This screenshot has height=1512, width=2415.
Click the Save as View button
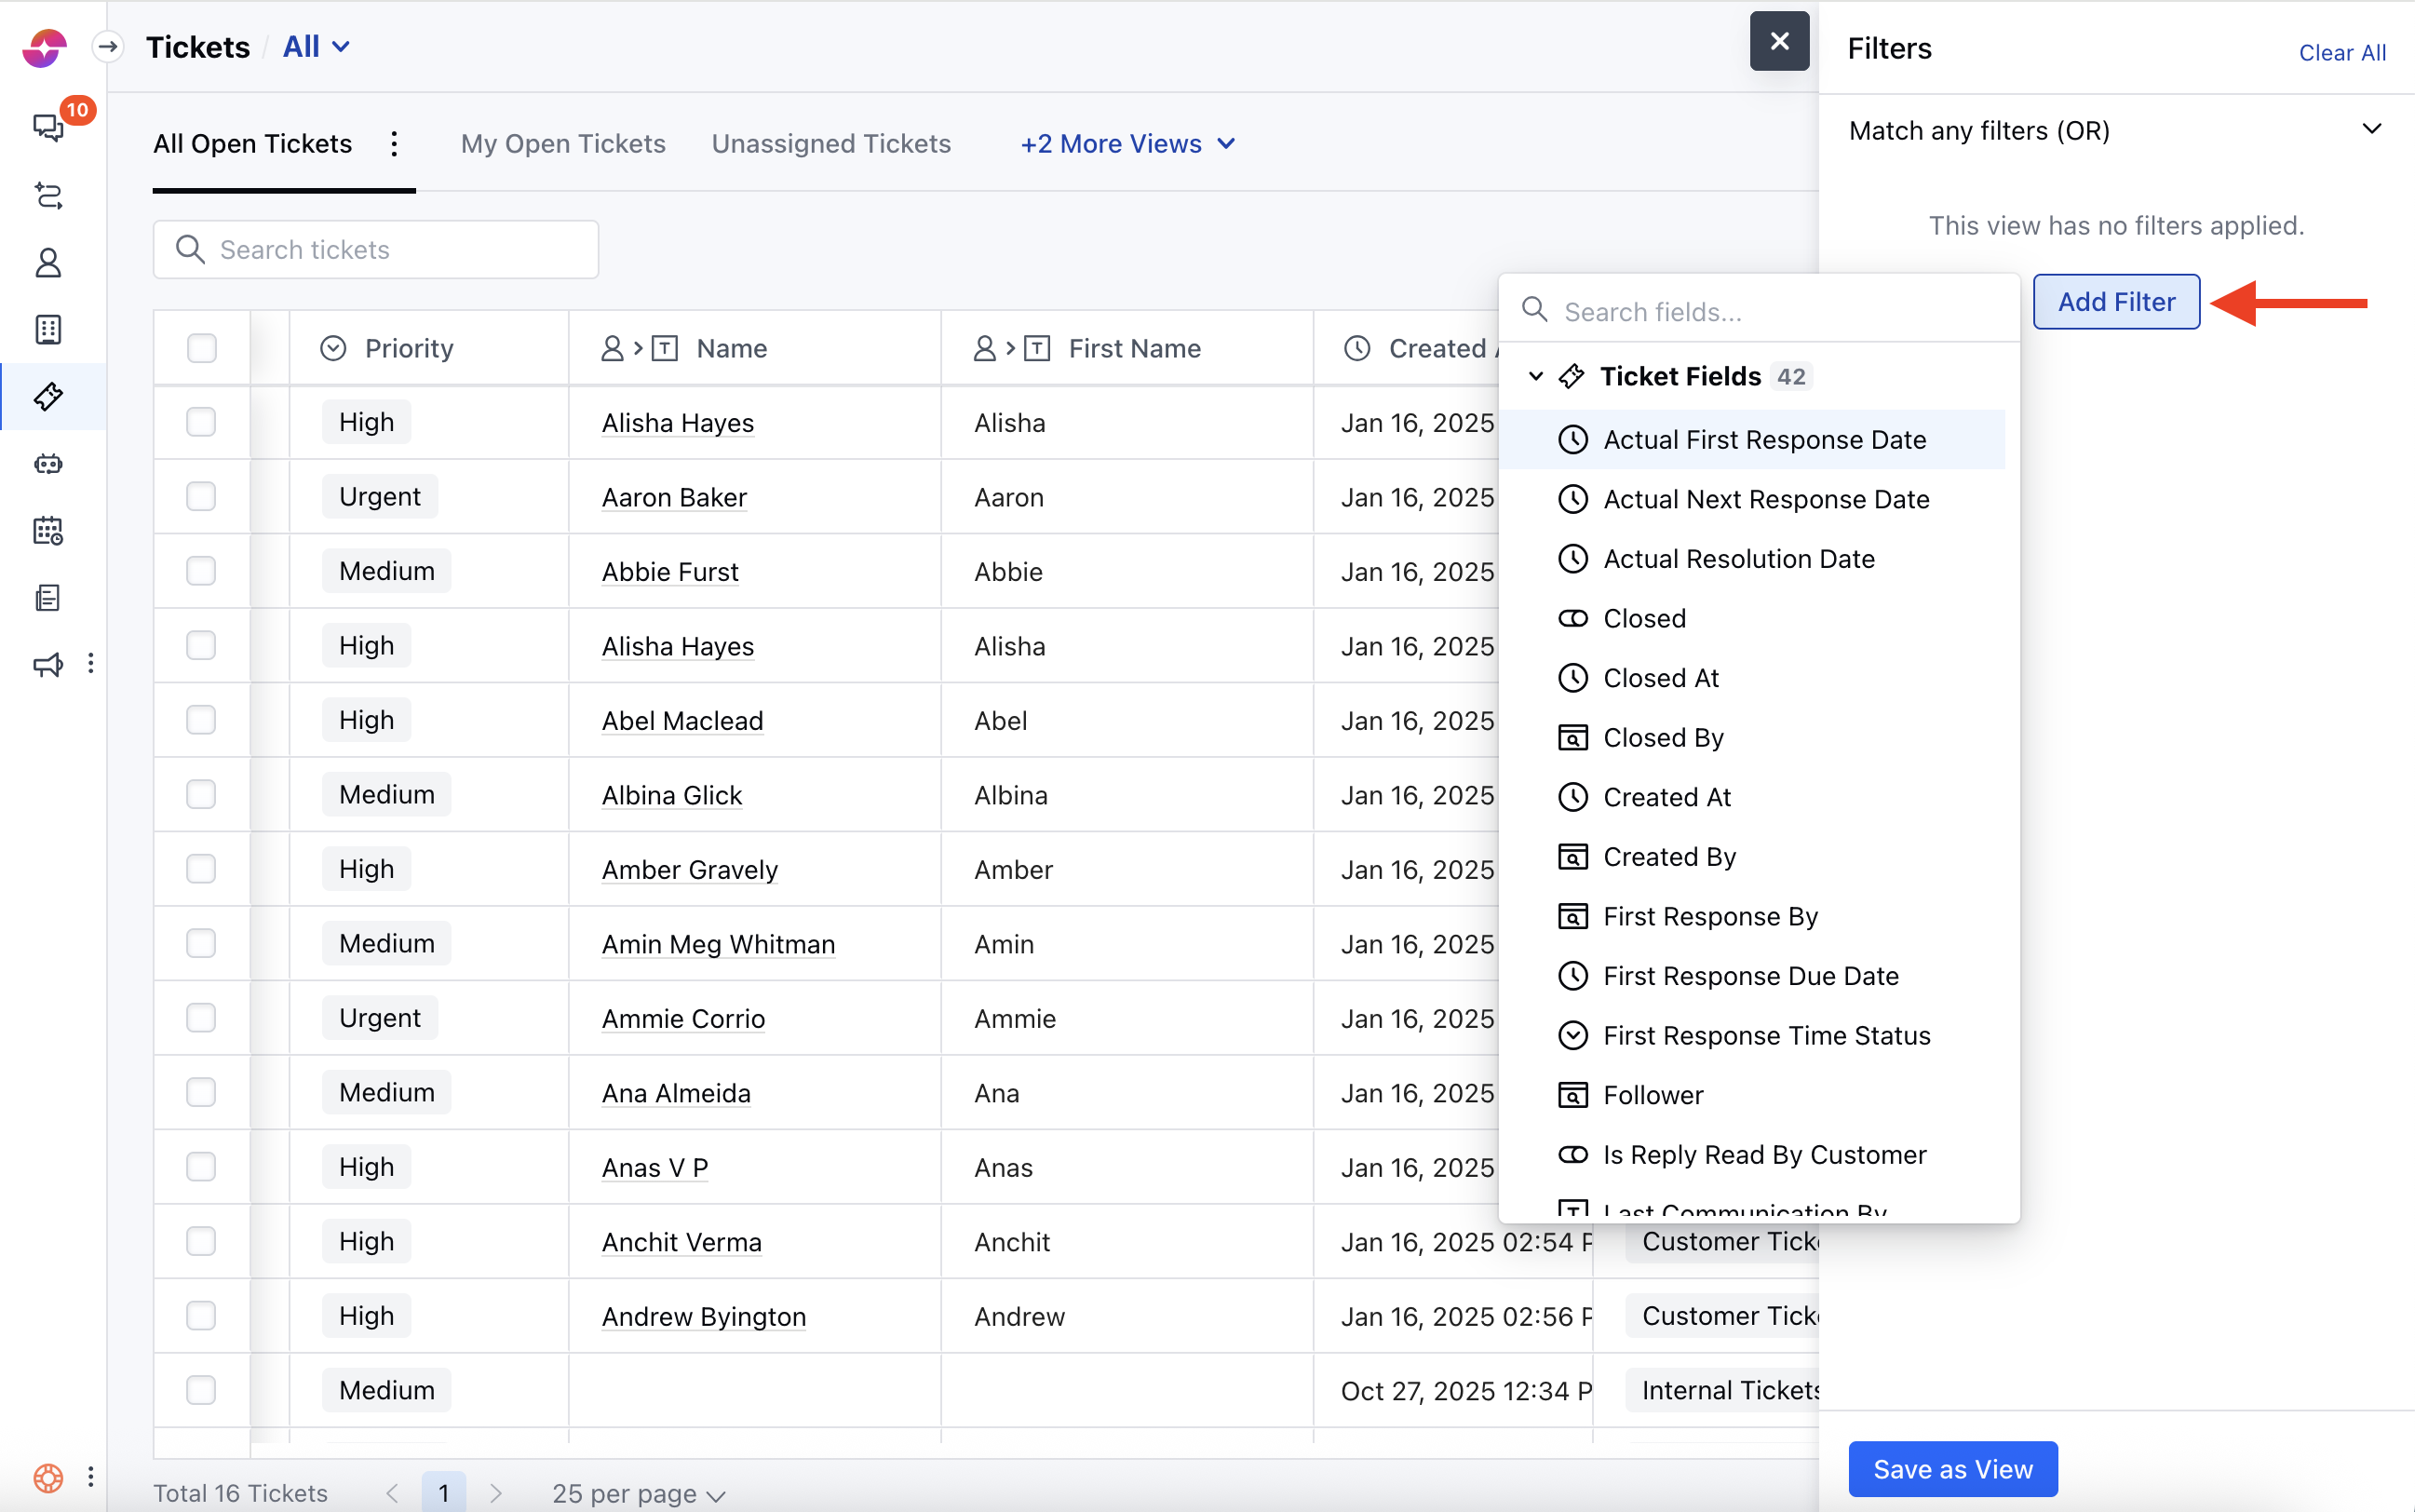tap(1952, 1468)
